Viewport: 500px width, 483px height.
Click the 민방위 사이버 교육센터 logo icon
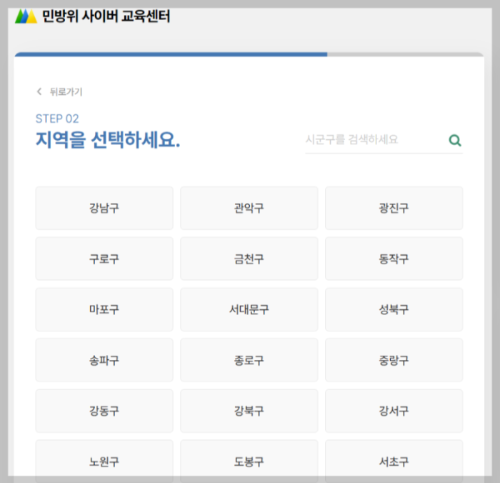[x=26, y=16]
